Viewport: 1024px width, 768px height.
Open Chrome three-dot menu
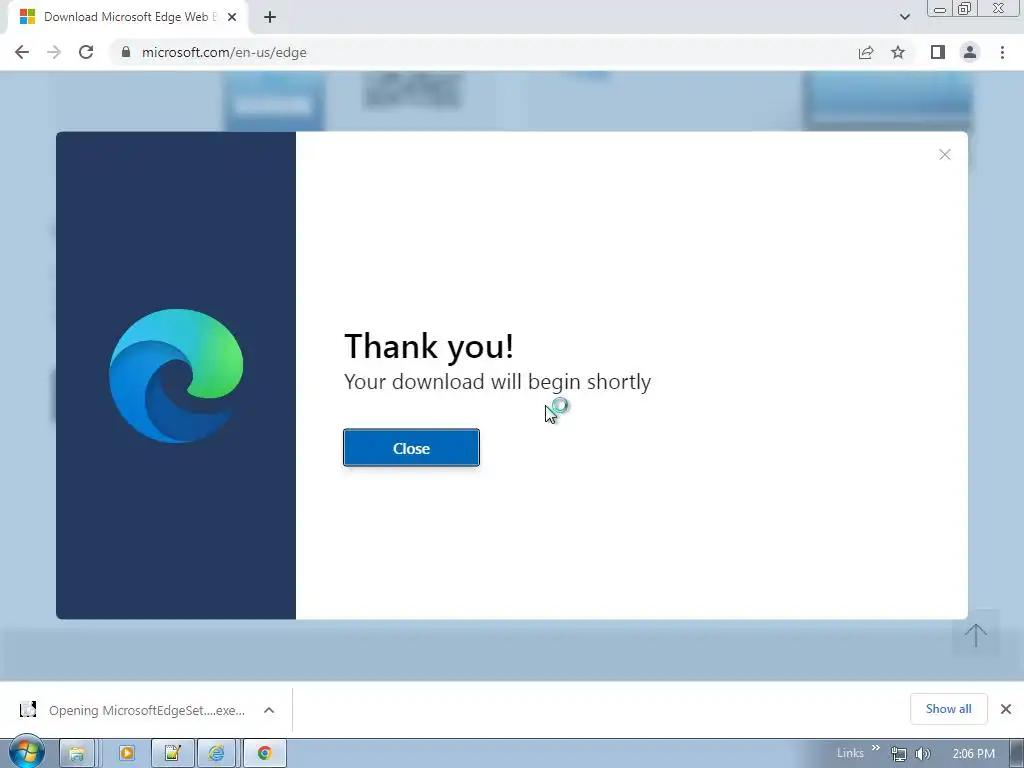1002,52
